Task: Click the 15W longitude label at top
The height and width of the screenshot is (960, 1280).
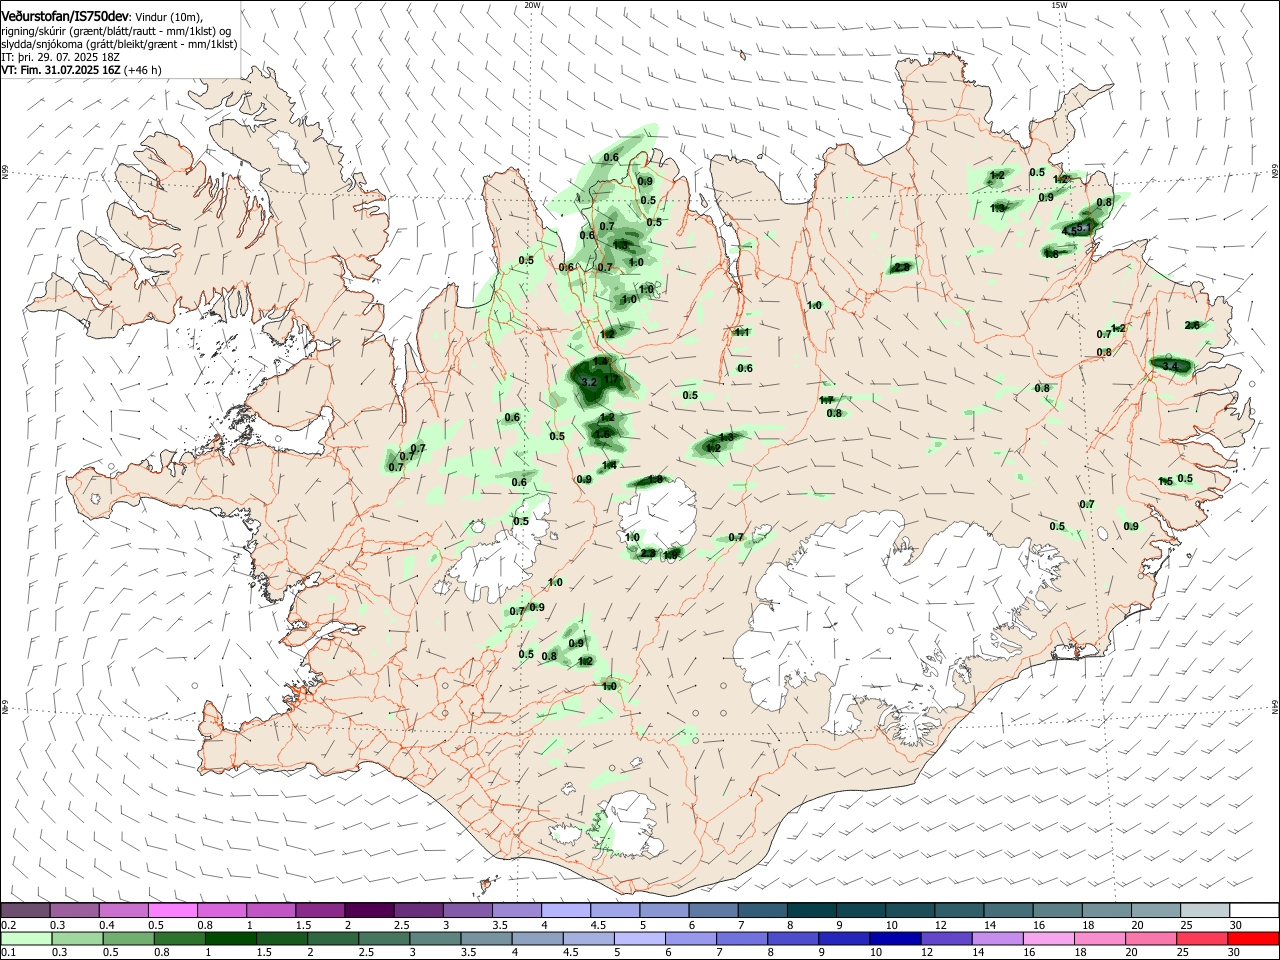Action: [1059, 5]
